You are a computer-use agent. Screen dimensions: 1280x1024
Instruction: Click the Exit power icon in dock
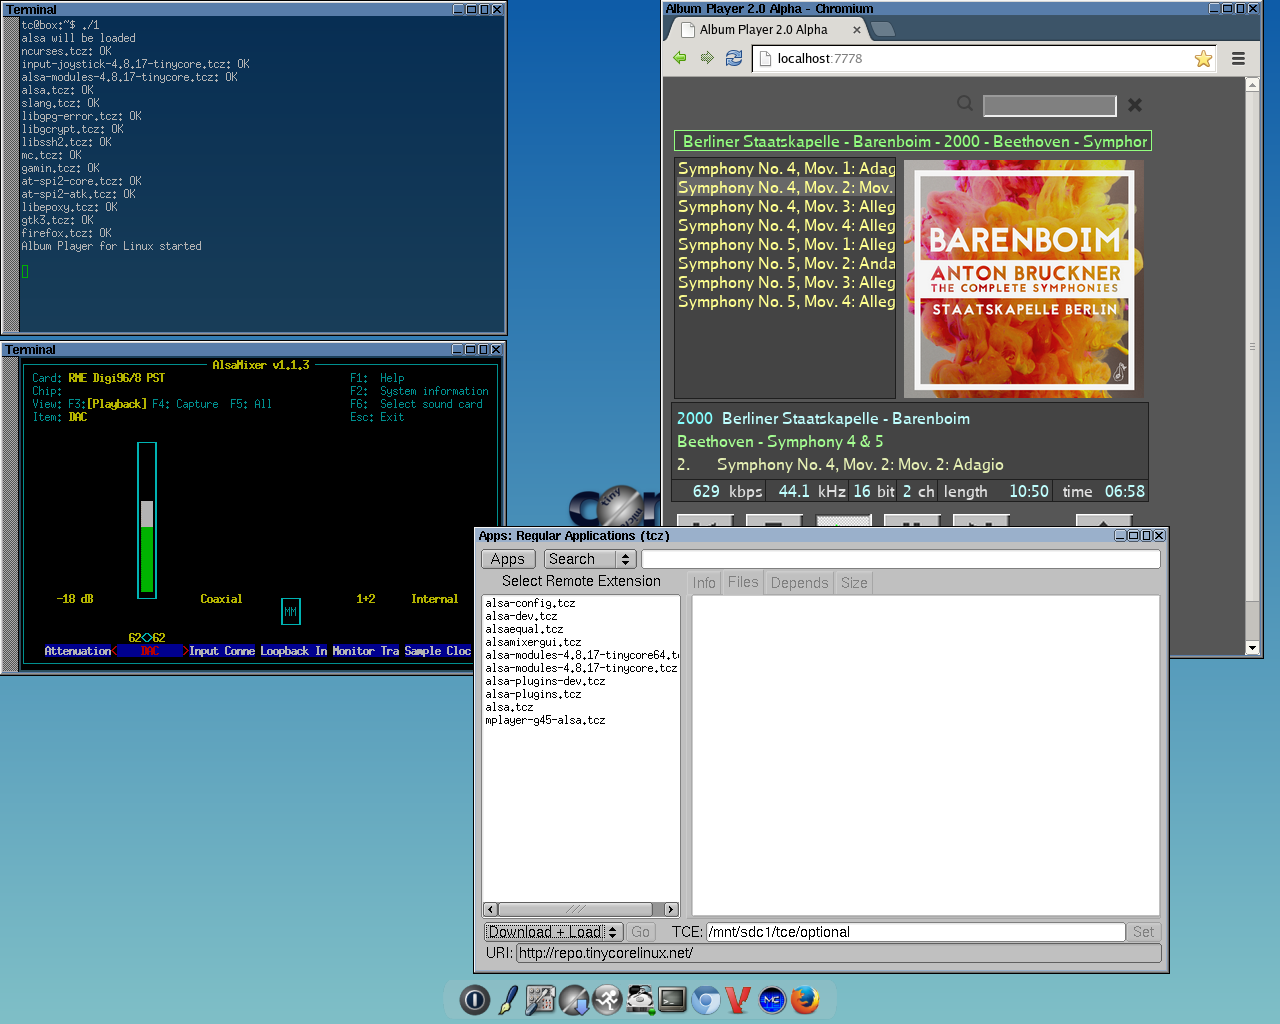[475, 999]
